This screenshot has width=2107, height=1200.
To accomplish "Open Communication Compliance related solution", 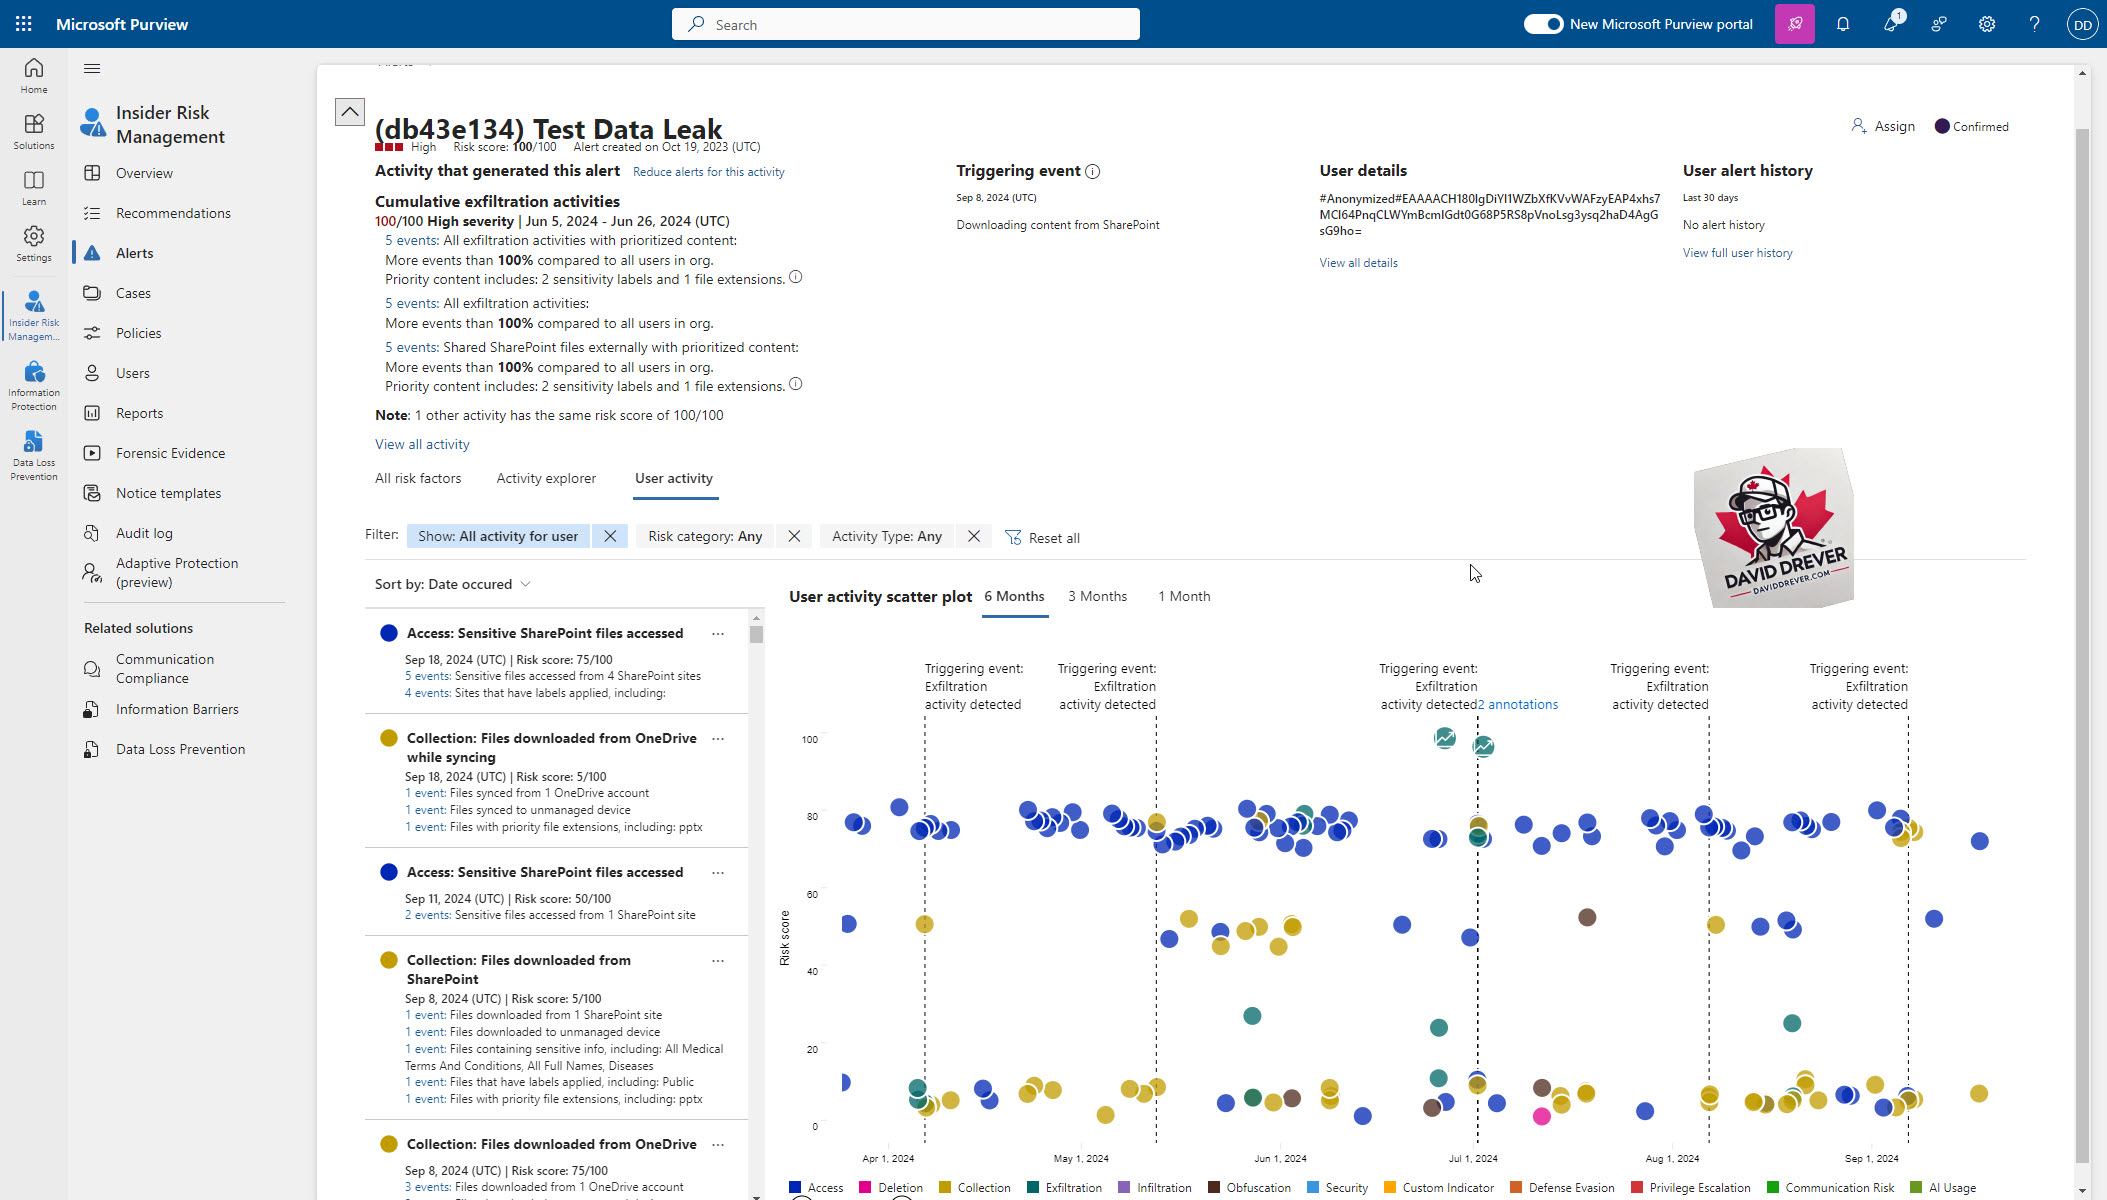I will click(x=165, y=669).
